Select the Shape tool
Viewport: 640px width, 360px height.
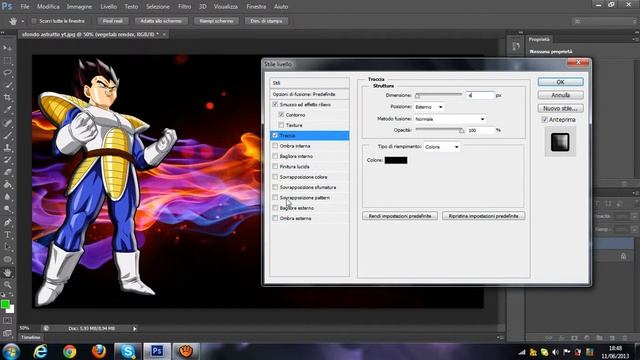7,260
